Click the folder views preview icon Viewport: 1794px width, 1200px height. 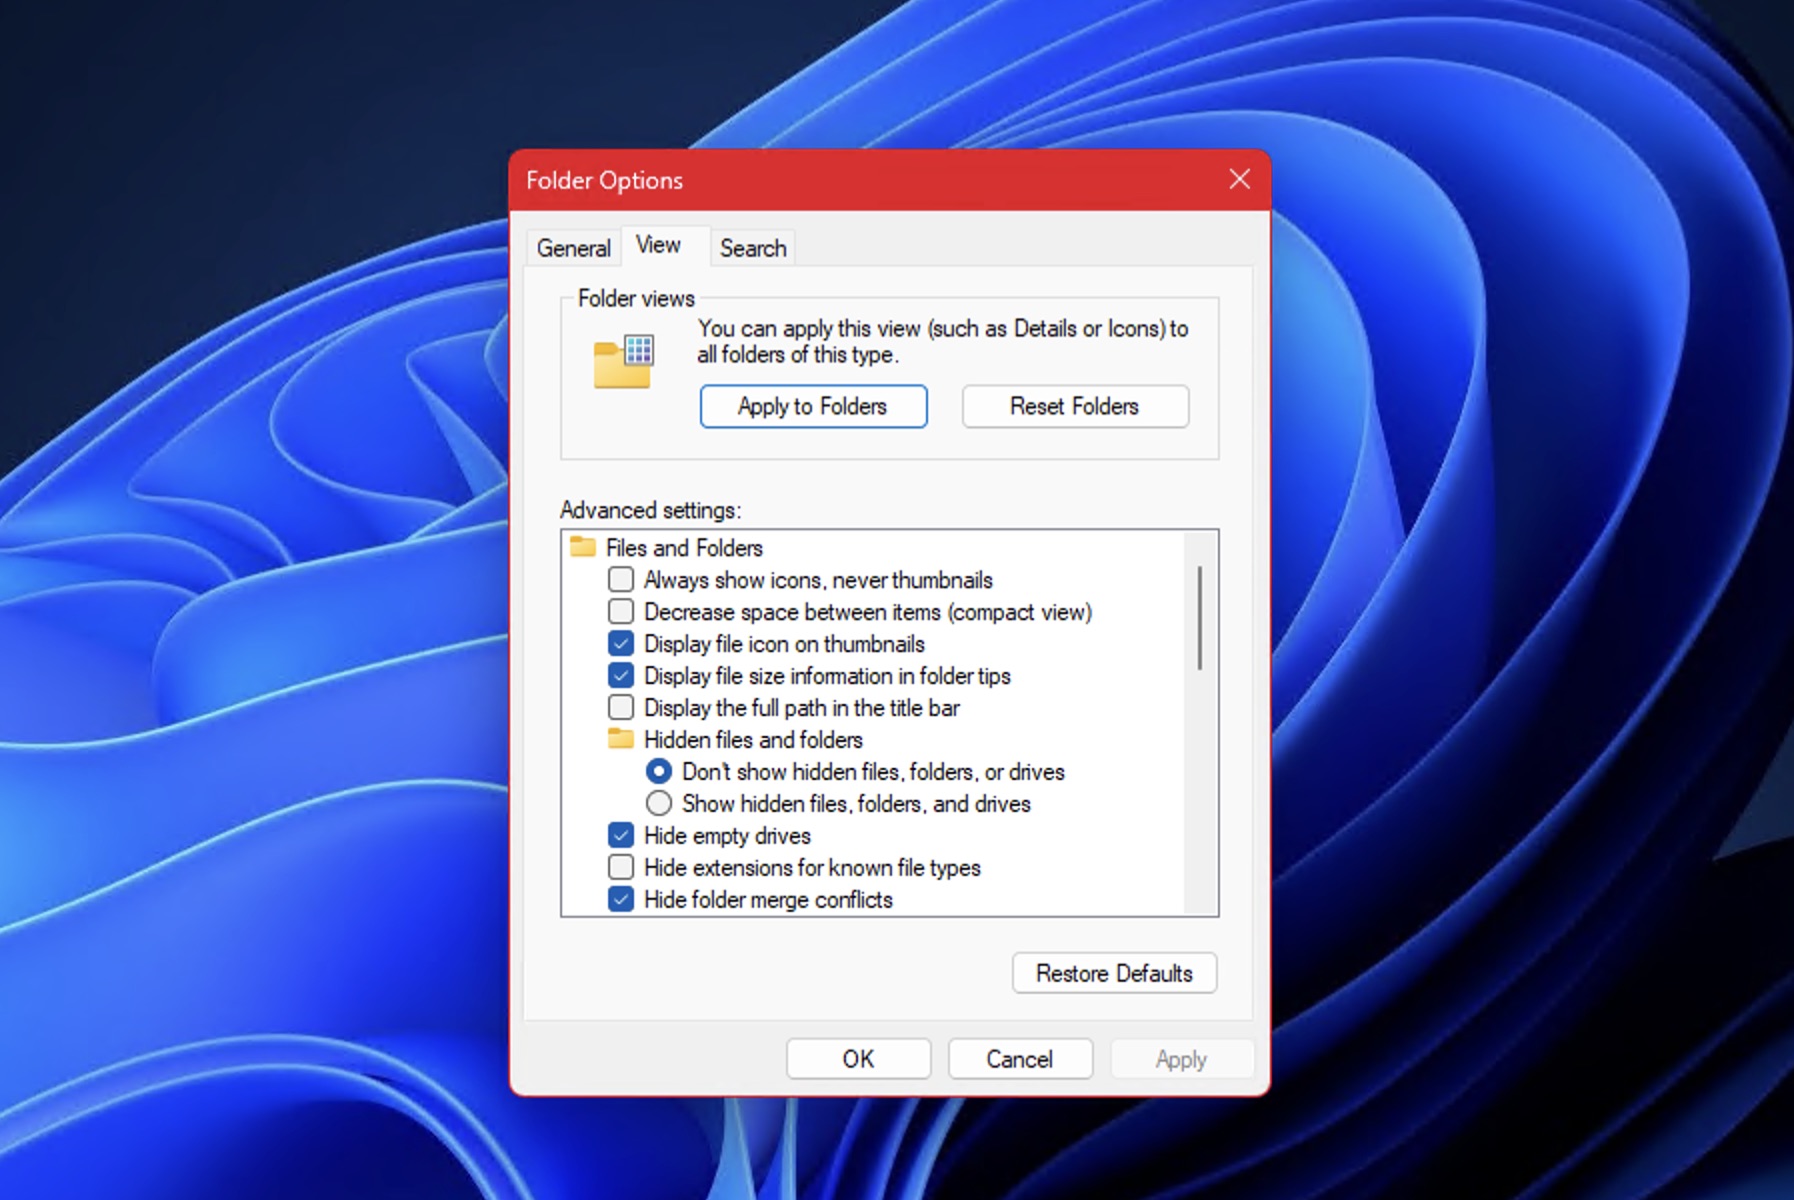click(622, 362)
